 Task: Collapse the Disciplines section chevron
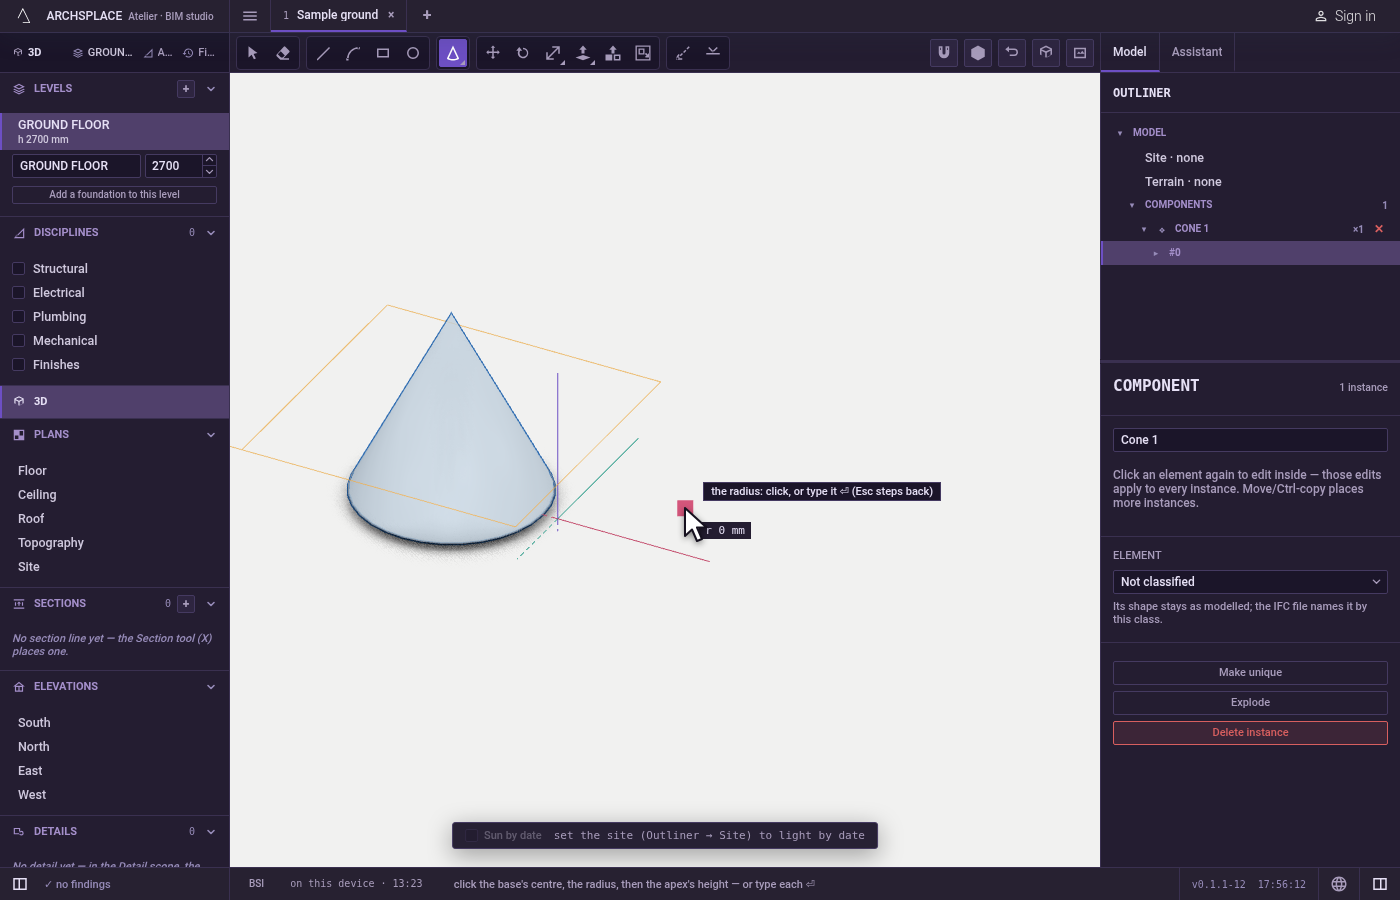pyautogui.click(x=211, y=233)
